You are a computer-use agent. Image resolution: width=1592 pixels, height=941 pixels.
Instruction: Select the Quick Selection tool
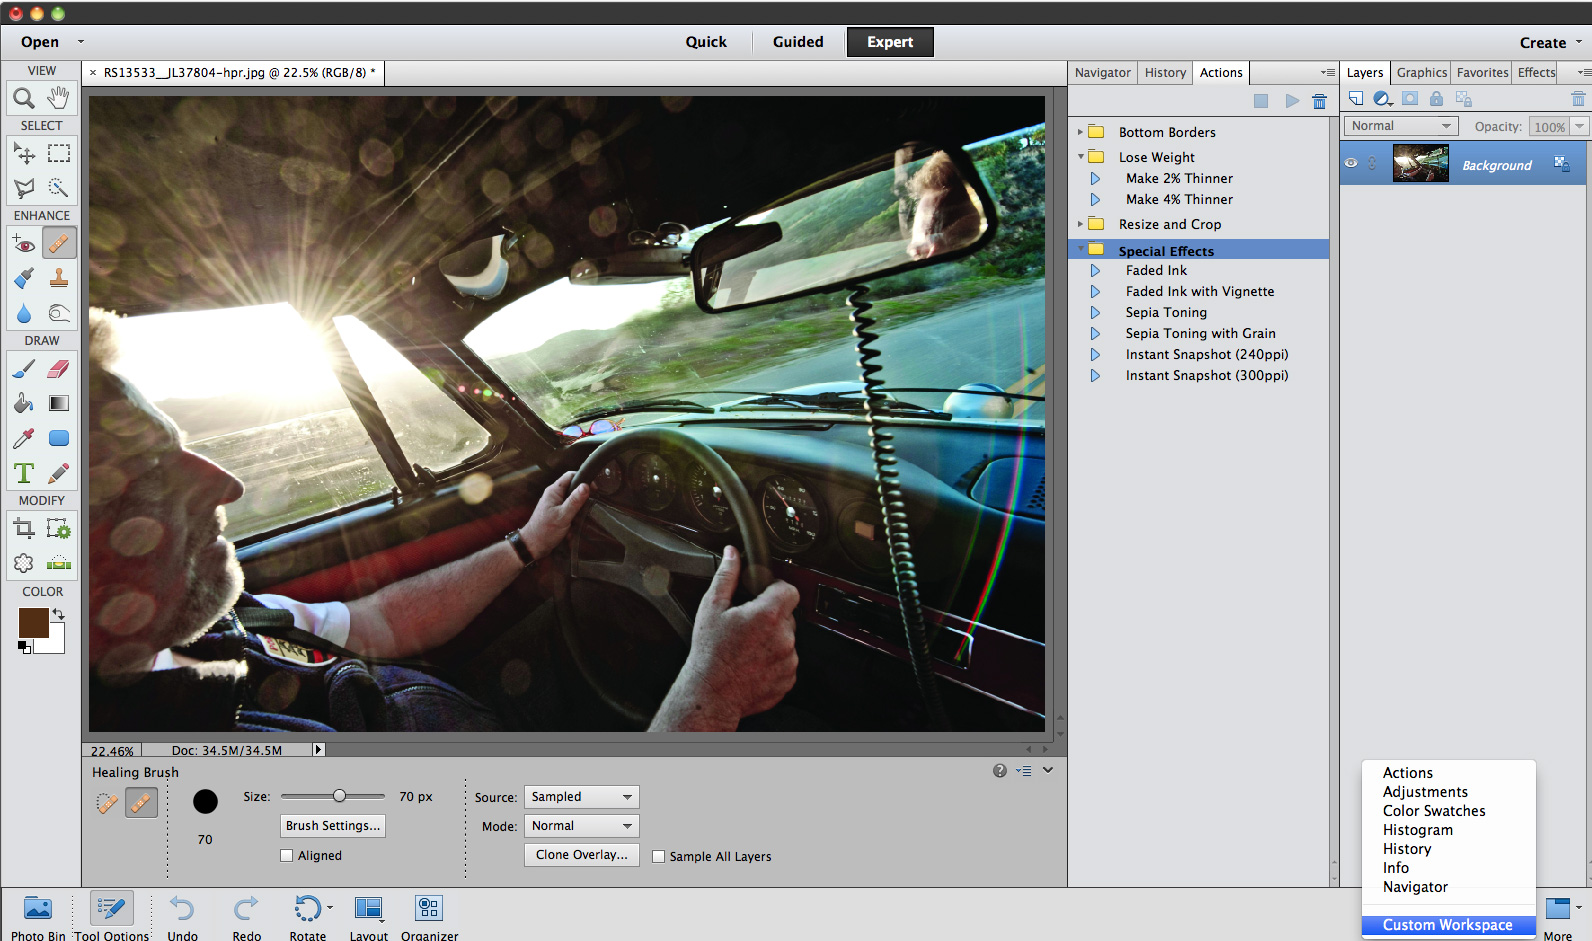click(x=59, y=188)
